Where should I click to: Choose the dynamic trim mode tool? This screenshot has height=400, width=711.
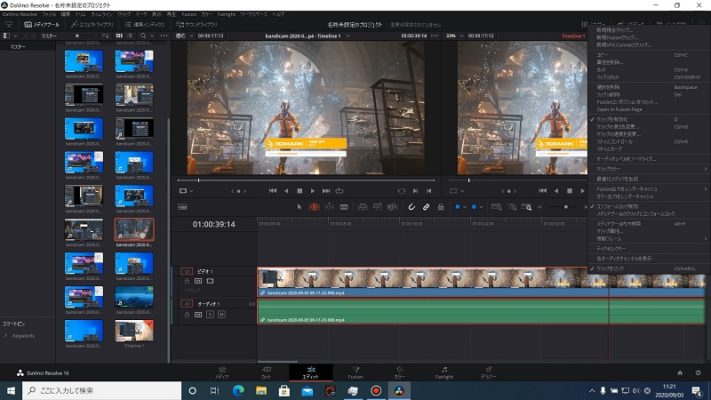(329, 207)
